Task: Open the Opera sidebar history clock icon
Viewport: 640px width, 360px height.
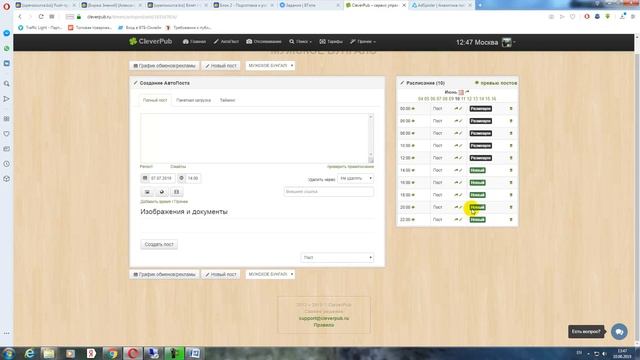Action: [7, 164]
